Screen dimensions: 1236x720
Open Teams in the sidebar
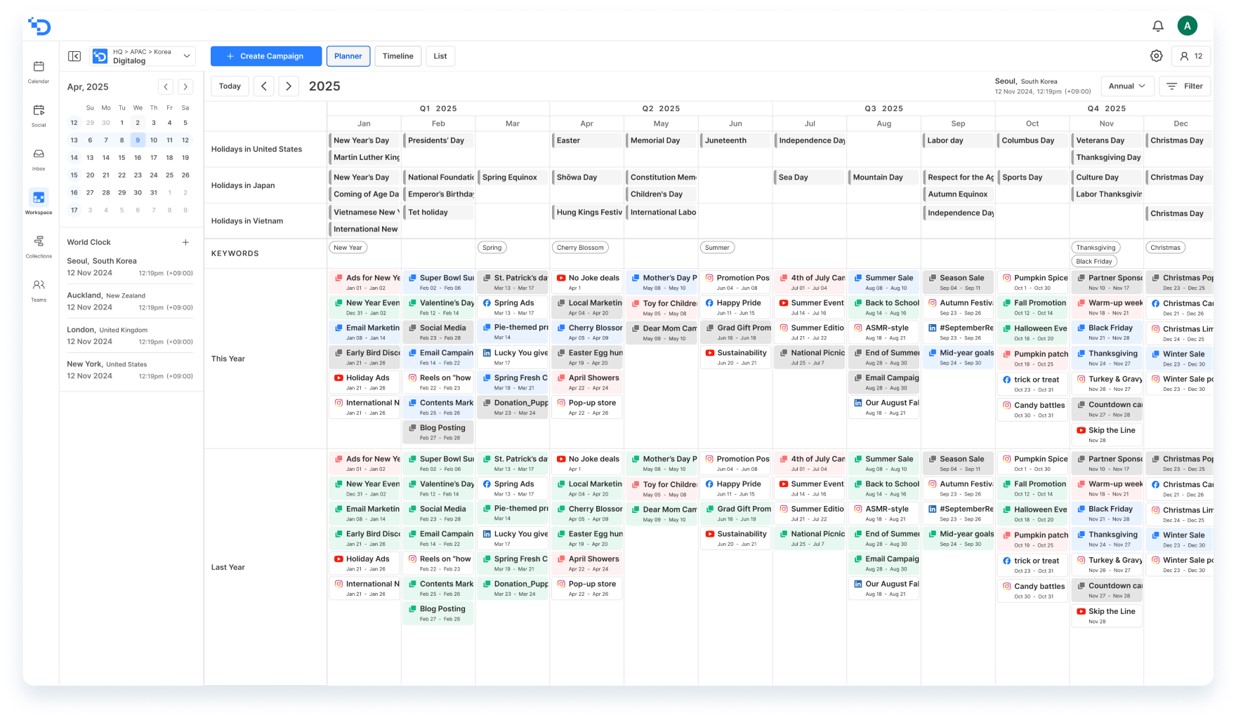point(38,290)
